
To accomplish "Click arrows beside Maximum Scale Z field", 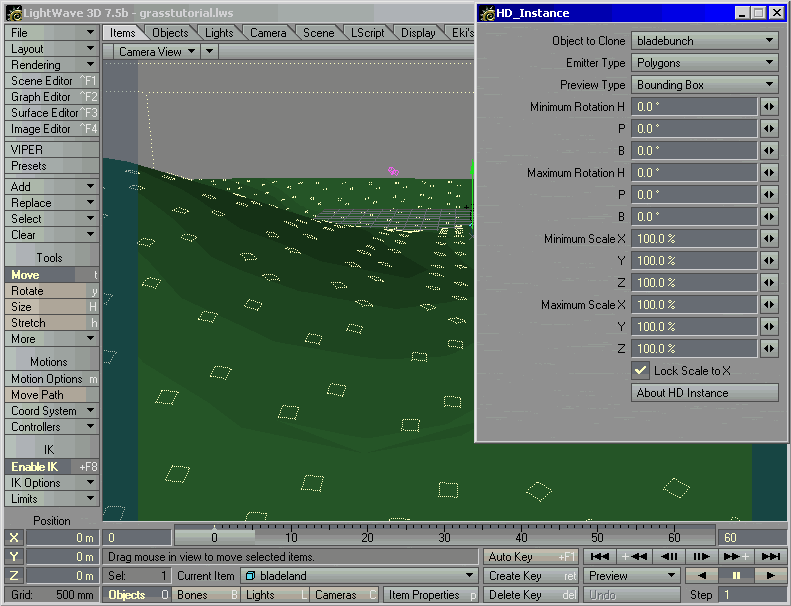I will [769, 348].
